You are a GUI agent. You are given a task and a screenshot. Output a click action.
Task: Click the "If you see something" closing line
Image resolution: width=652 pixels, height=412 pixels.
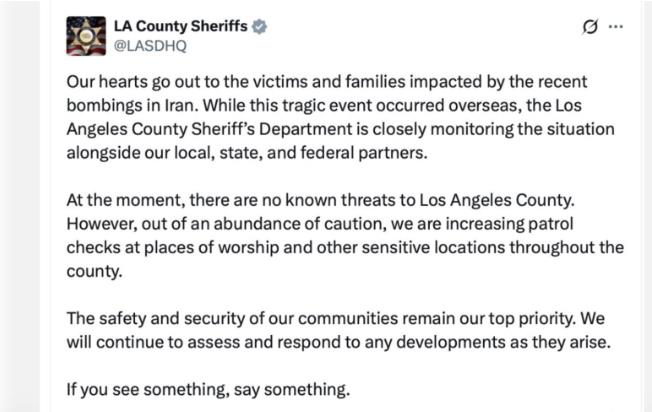208,390
